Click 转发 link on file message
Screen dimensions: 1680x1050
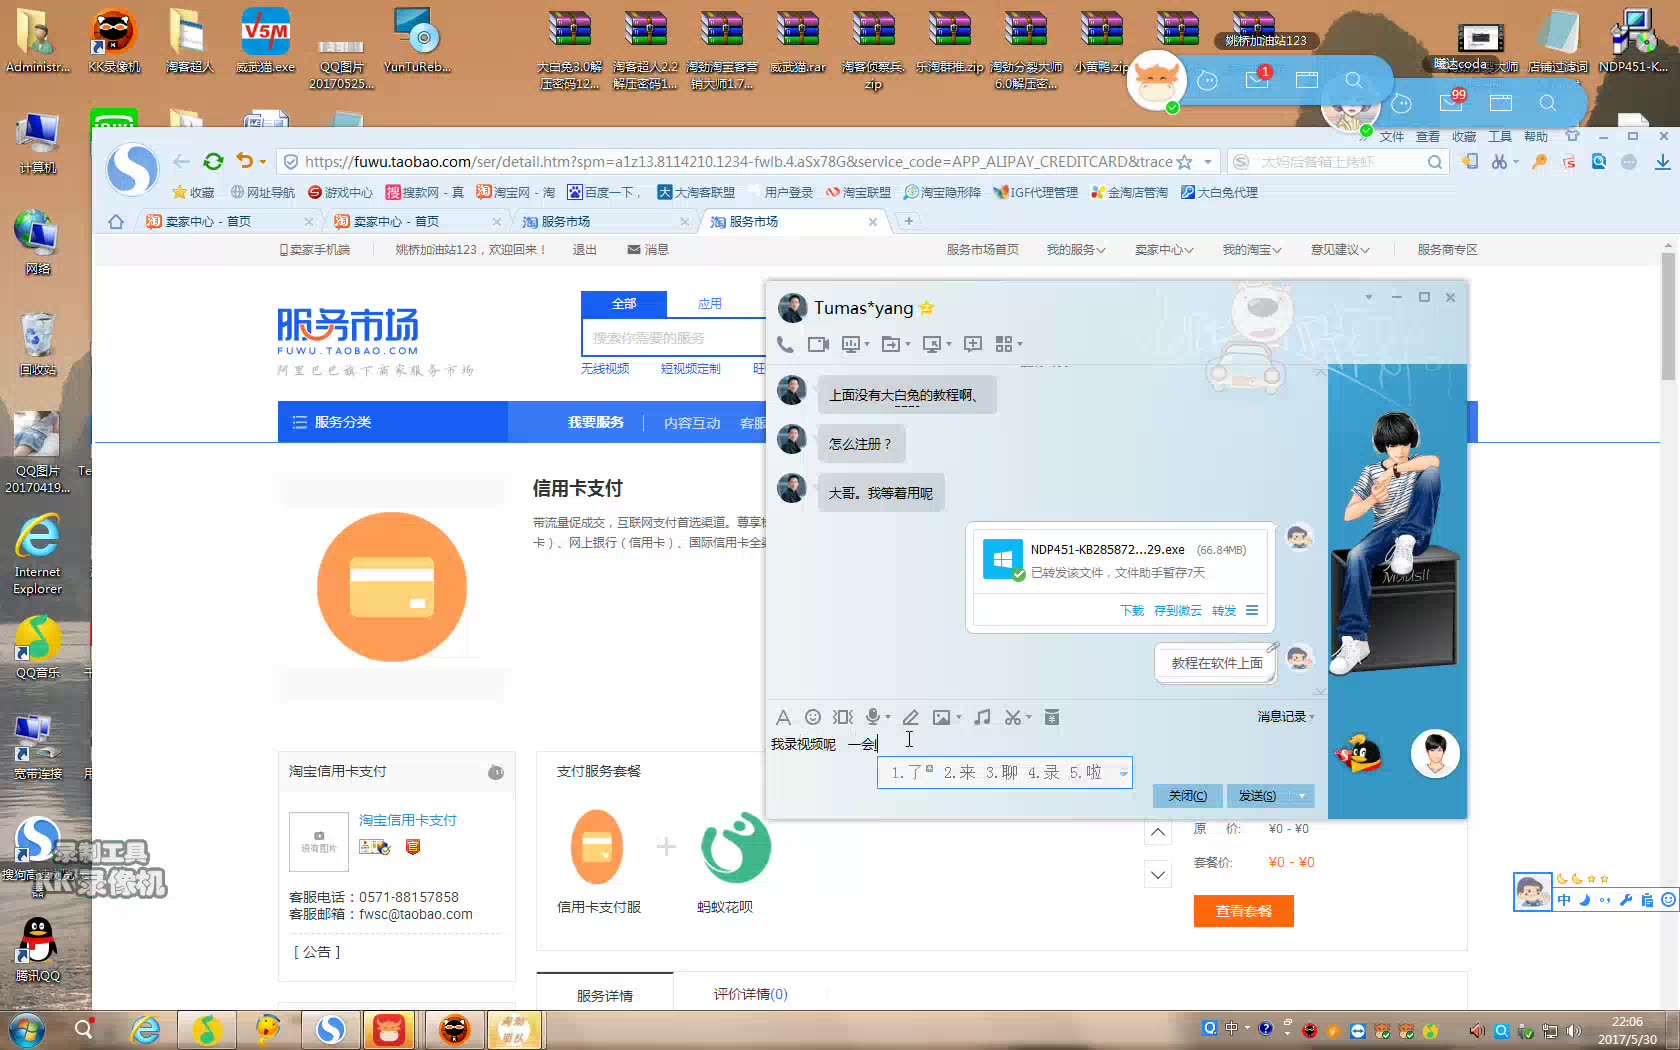click(x=1224, y=611)
